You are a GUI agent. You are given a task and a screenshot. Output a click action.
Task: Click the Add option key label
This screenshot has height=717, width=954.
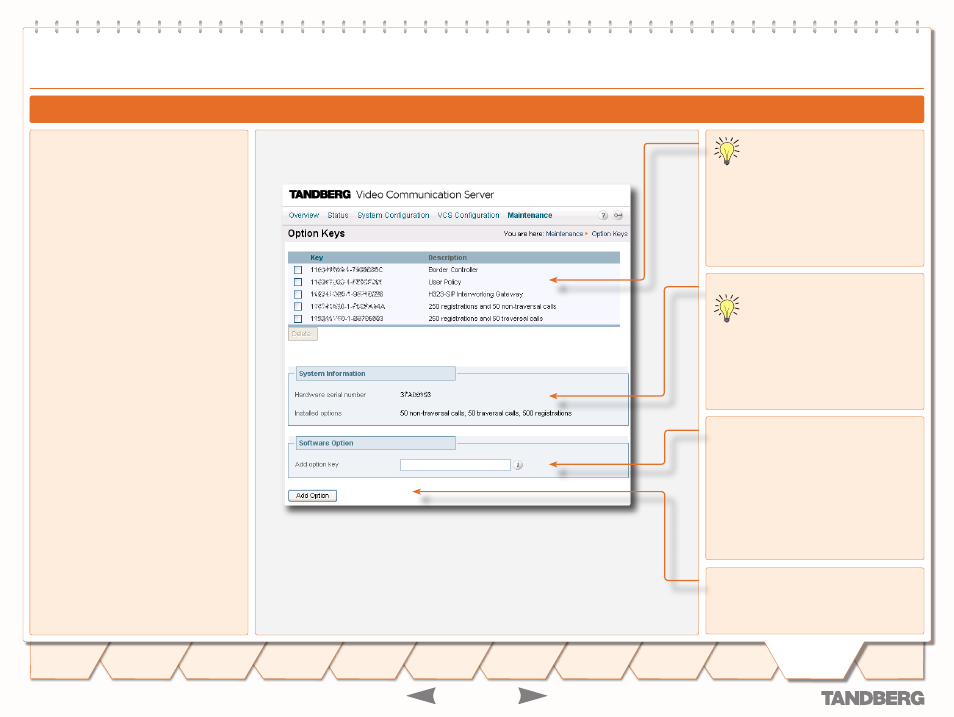tap(316, 464)
